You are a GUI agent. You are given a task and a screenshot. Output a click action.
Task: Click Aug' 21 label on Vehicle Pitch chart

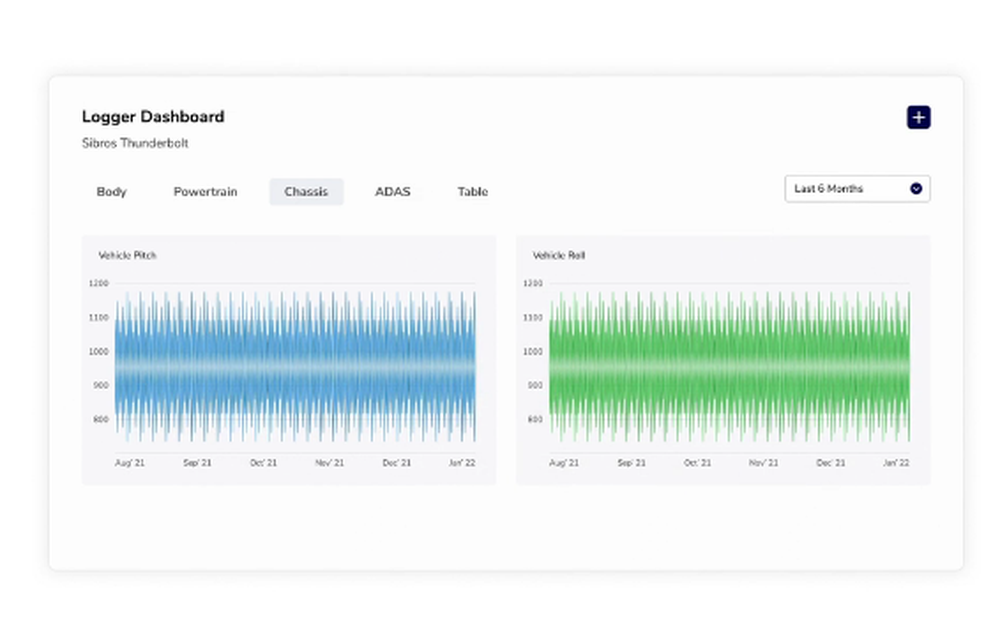(129, 462)
